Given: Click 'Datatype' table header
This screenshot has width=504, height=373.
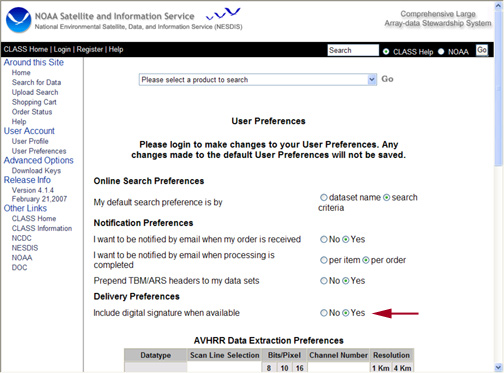Looking at the screenshot, I should 155,355.
